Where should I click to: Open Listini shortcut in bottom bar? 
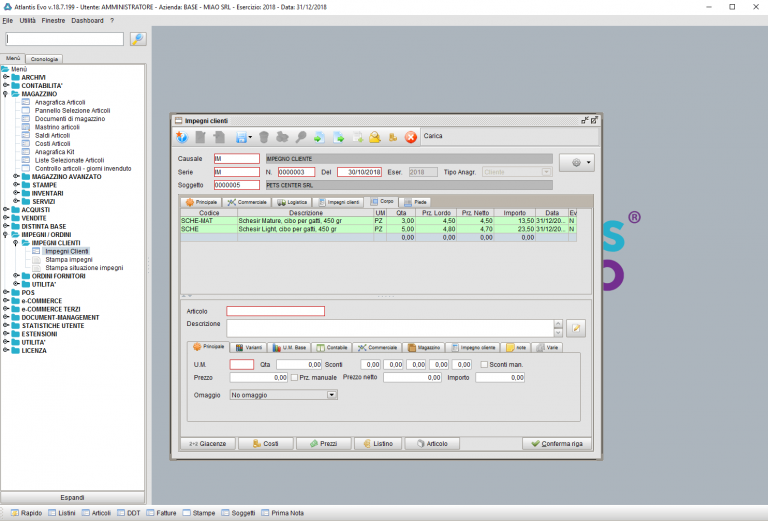click(62, 513)
